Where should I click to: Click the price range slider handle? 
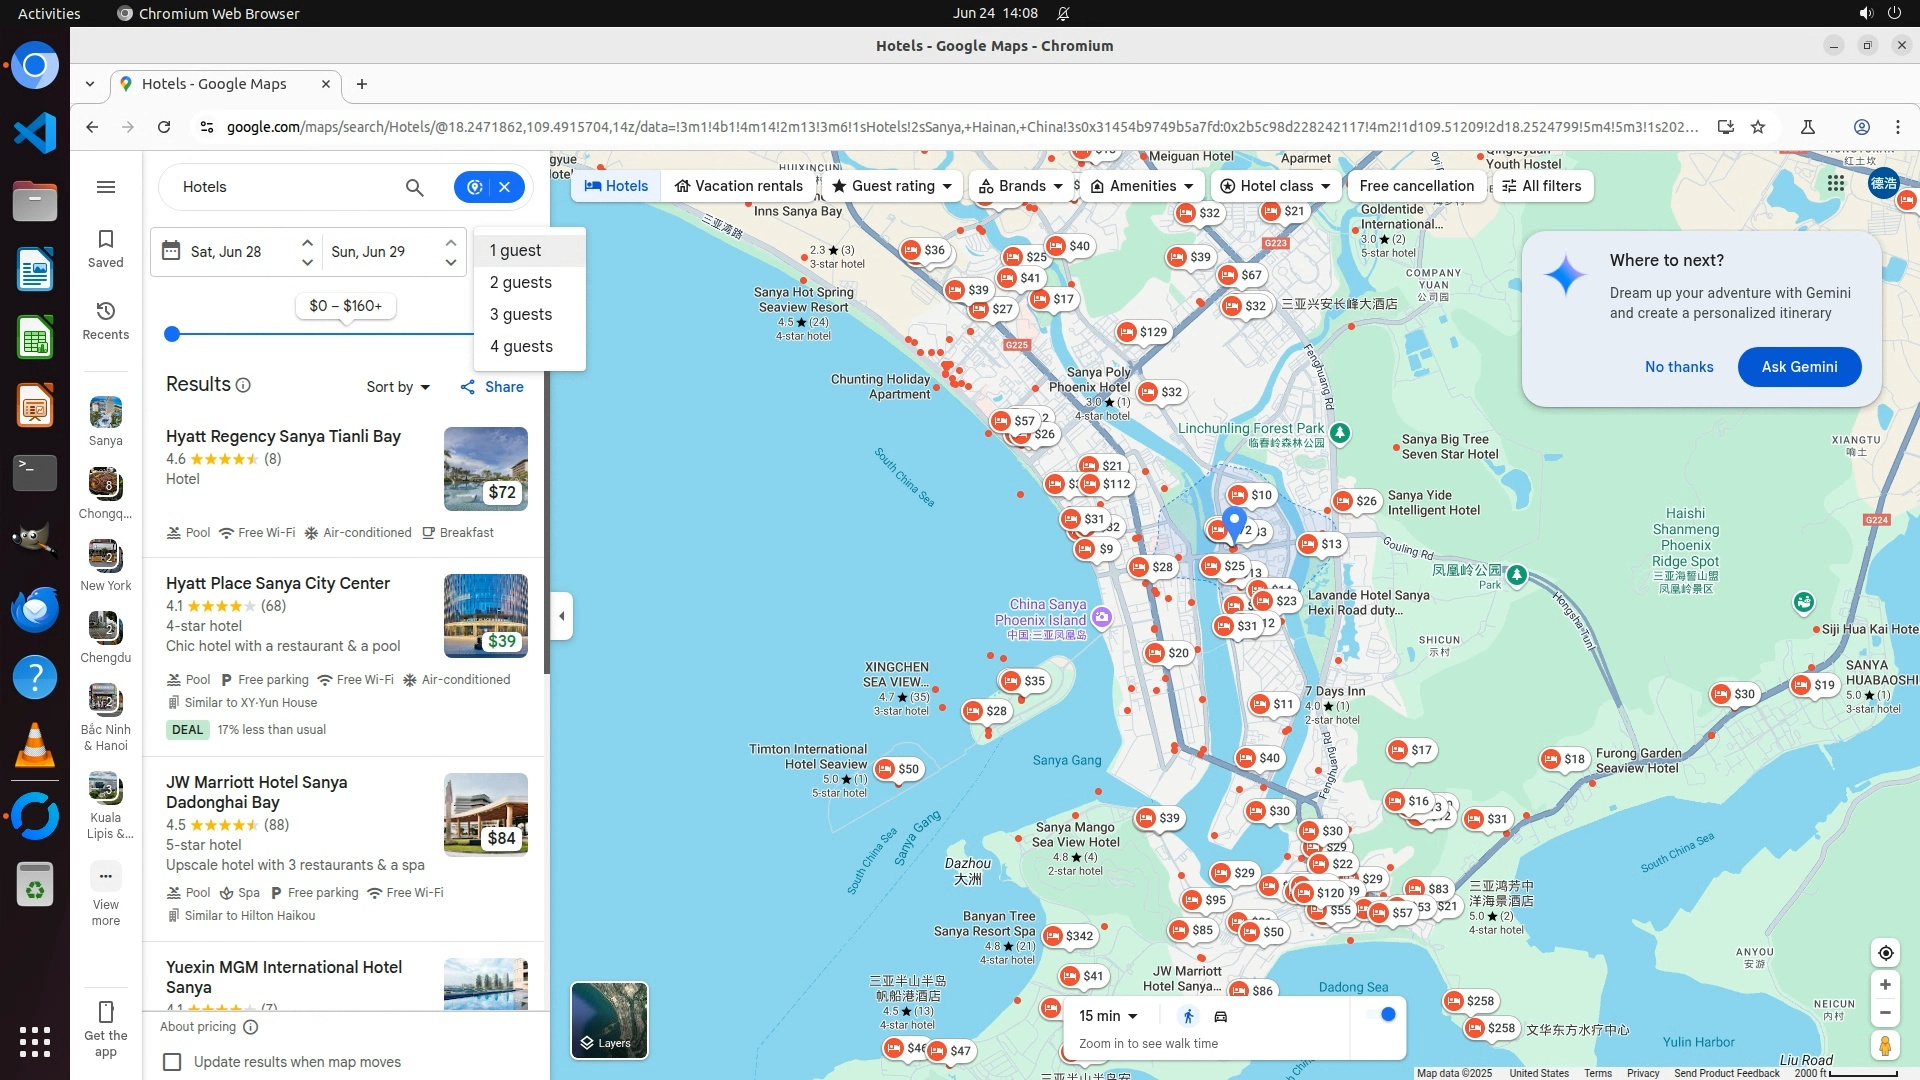[172, 334]
